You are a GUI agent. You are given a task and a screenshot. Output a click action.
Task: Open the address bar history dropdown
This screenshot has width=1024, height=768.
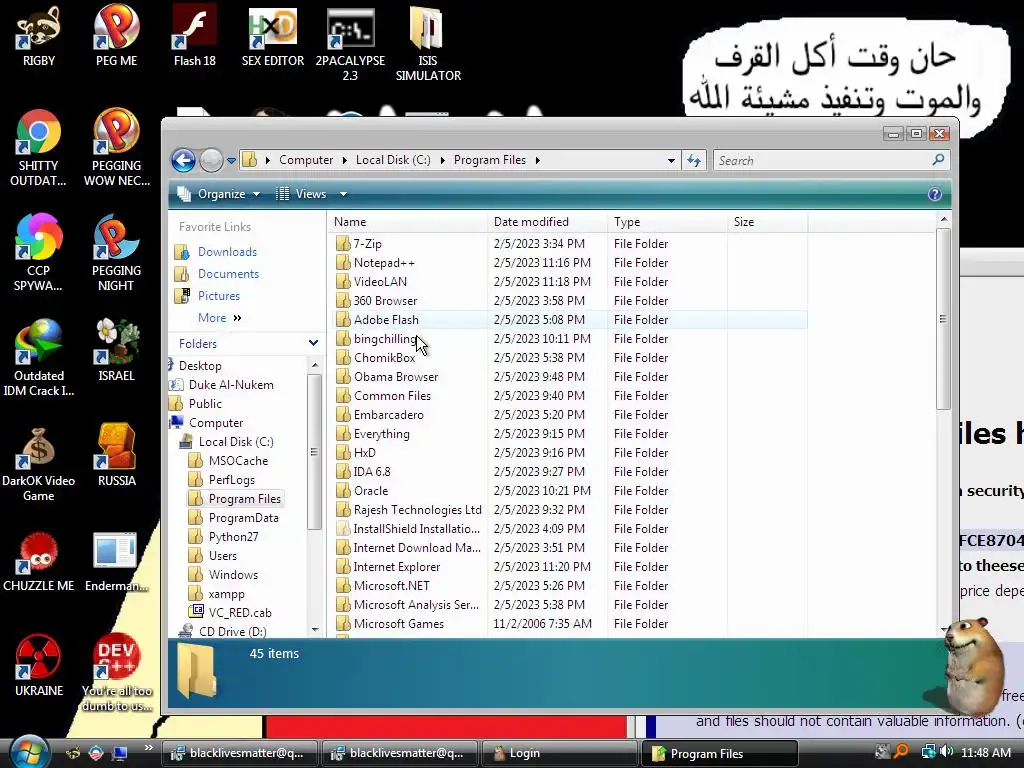tap(671, 161)
